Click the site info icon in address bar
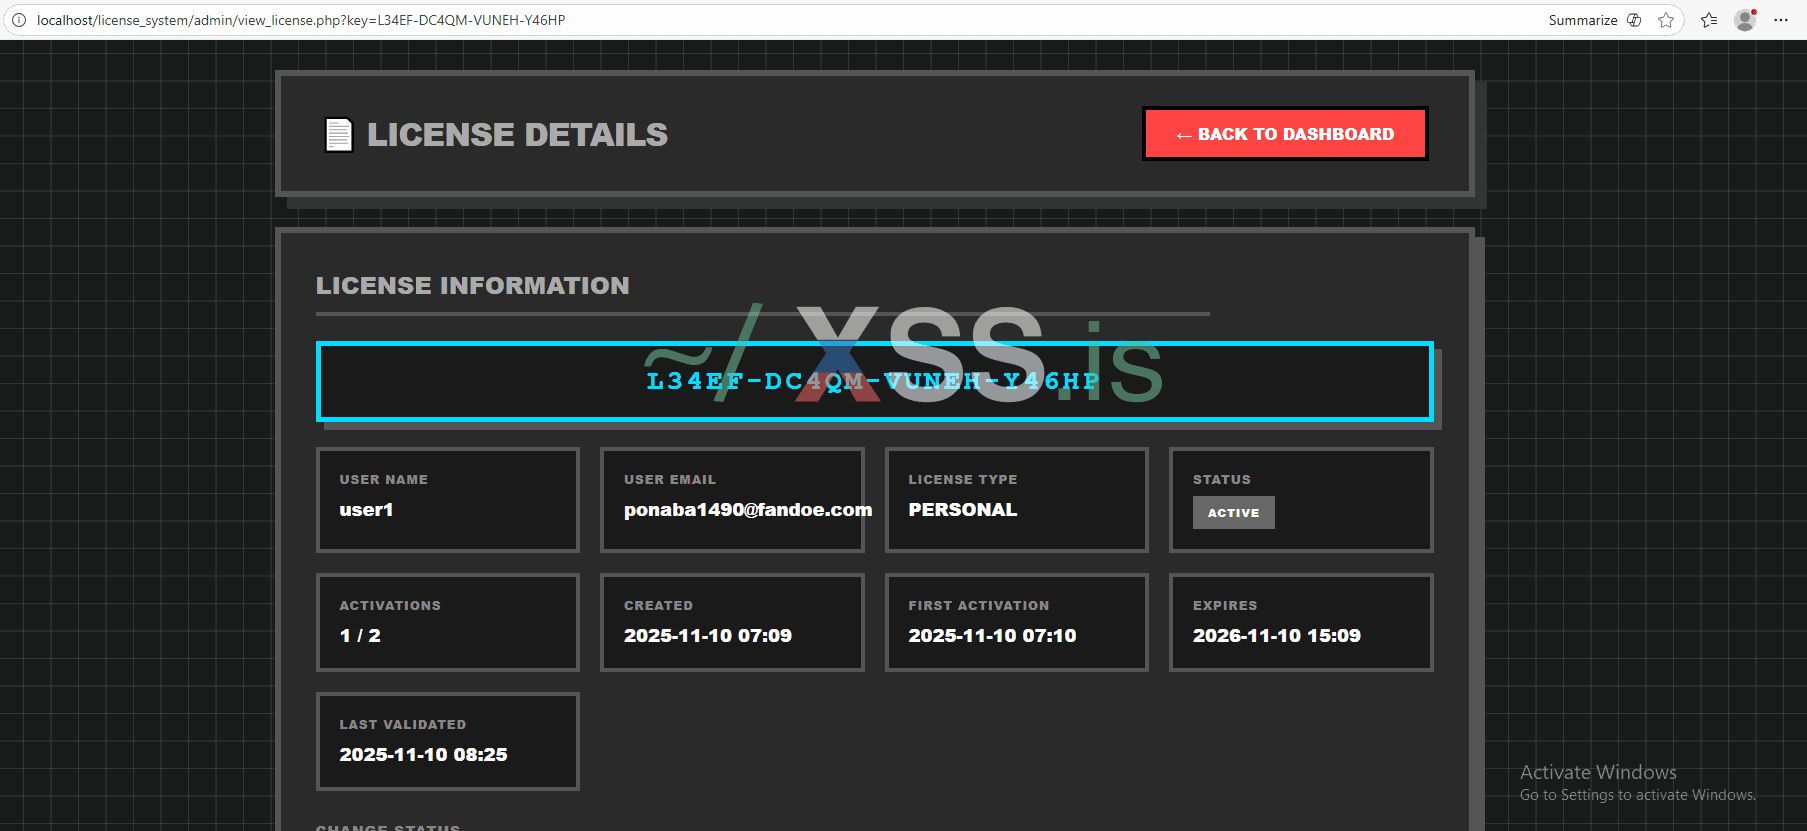Image resolution: width=1807 pixels, height=831 pixels. pos(18,20)
